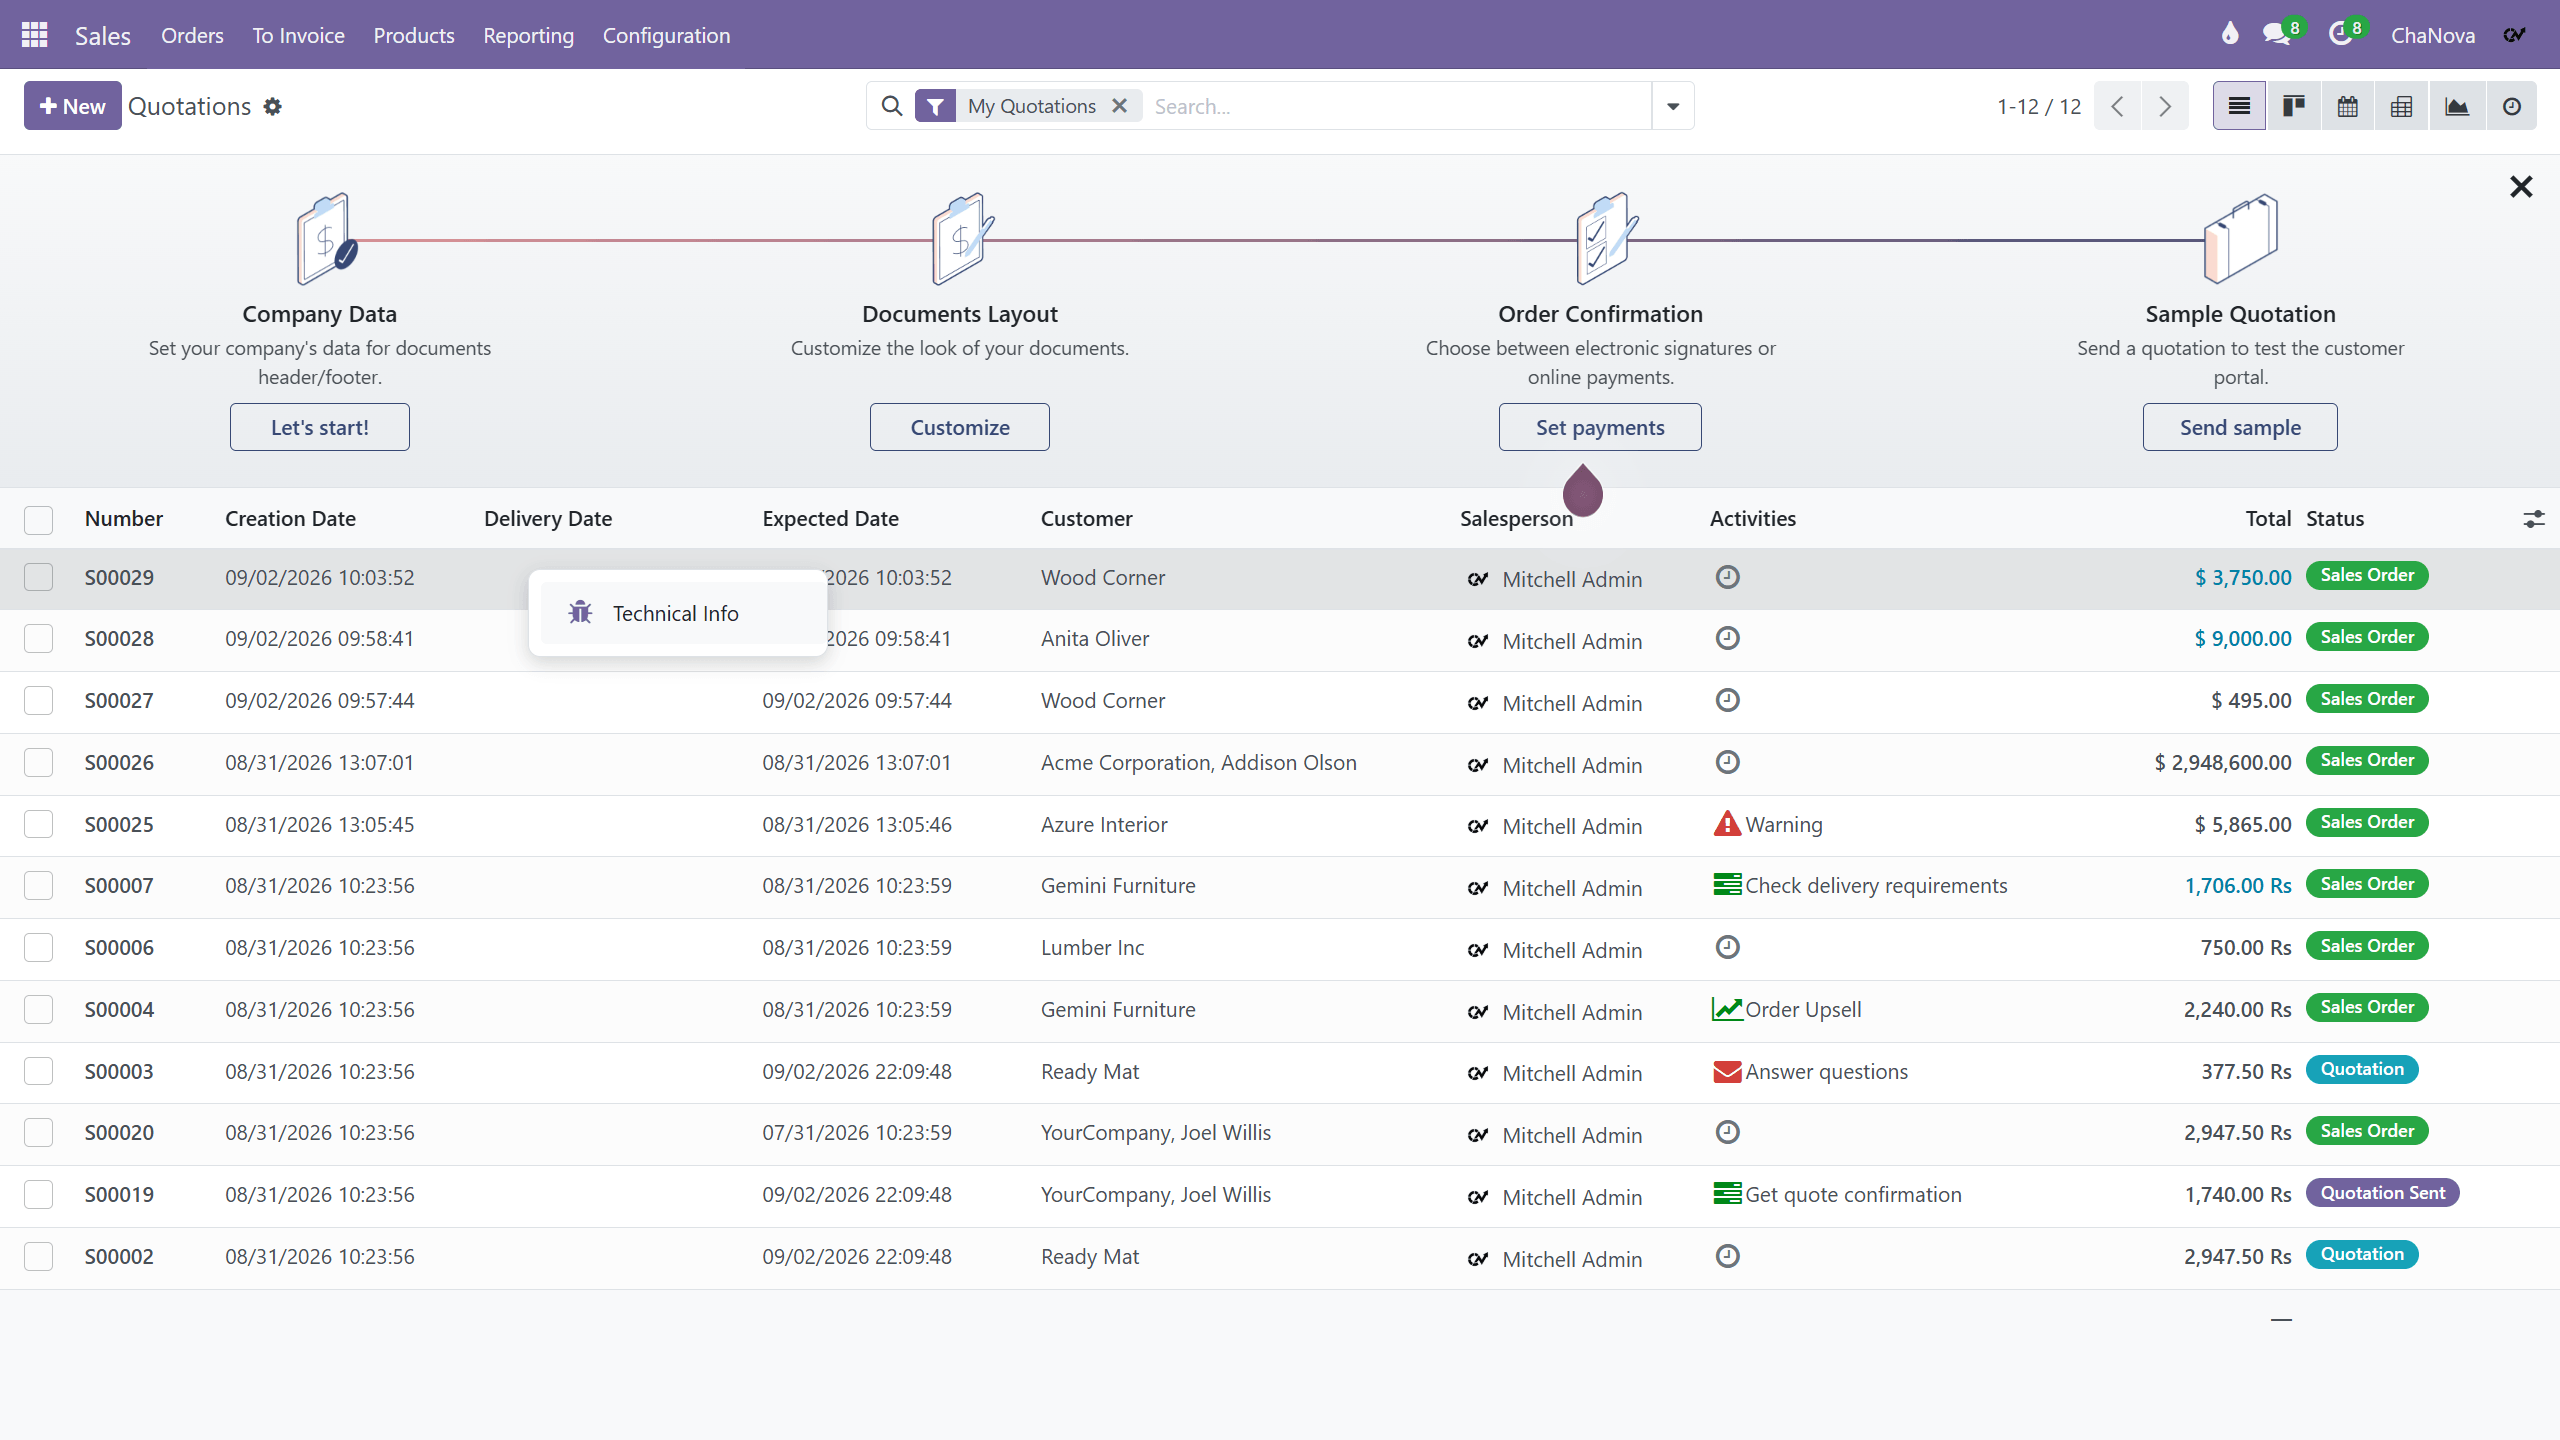Open the messages chat icon

click(x=2277, y=35)
